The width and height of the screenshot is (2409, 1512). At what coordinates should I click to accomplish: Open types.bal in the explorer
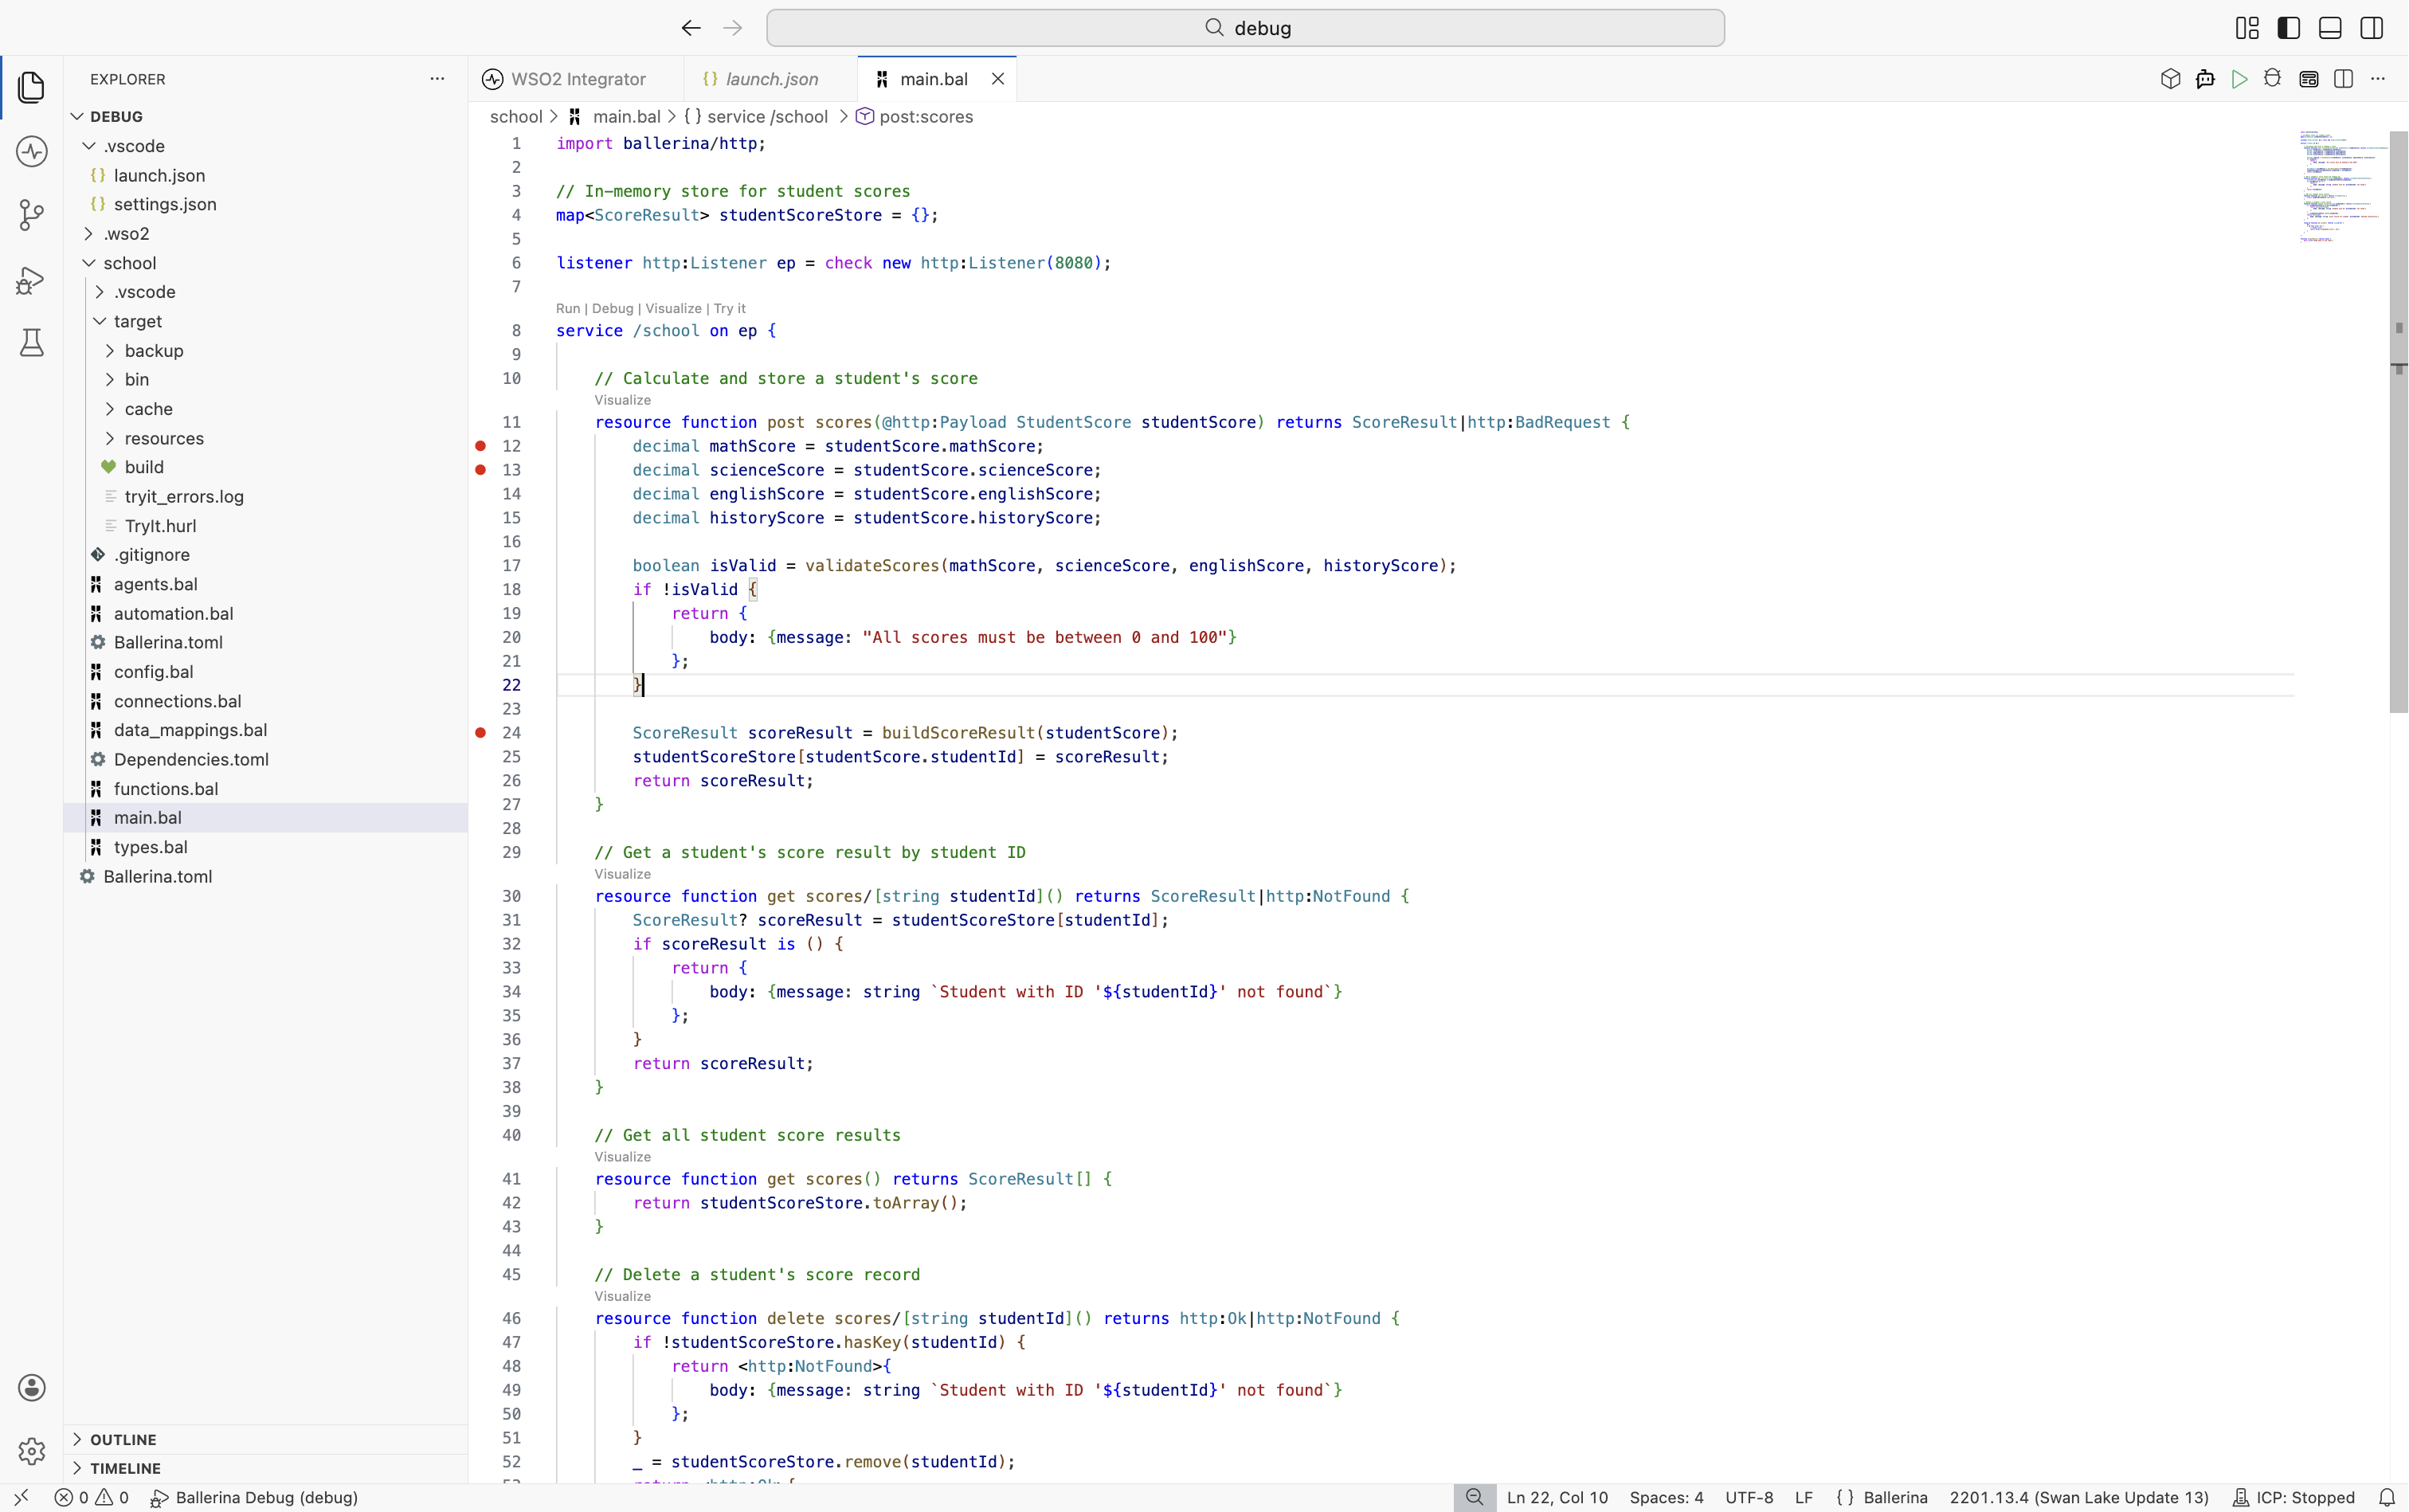(266, 847)
